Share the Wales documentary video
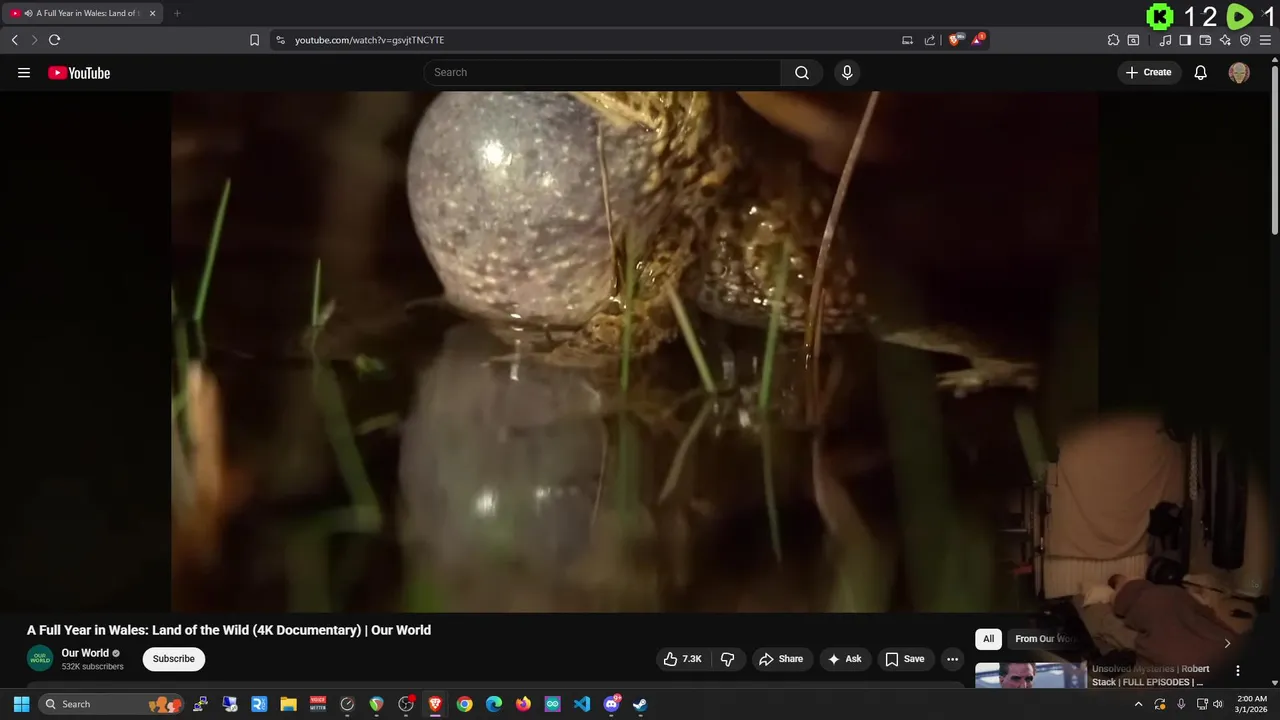Image resolution: width=1280 pixels, height=720 pixels. point(781,659)
